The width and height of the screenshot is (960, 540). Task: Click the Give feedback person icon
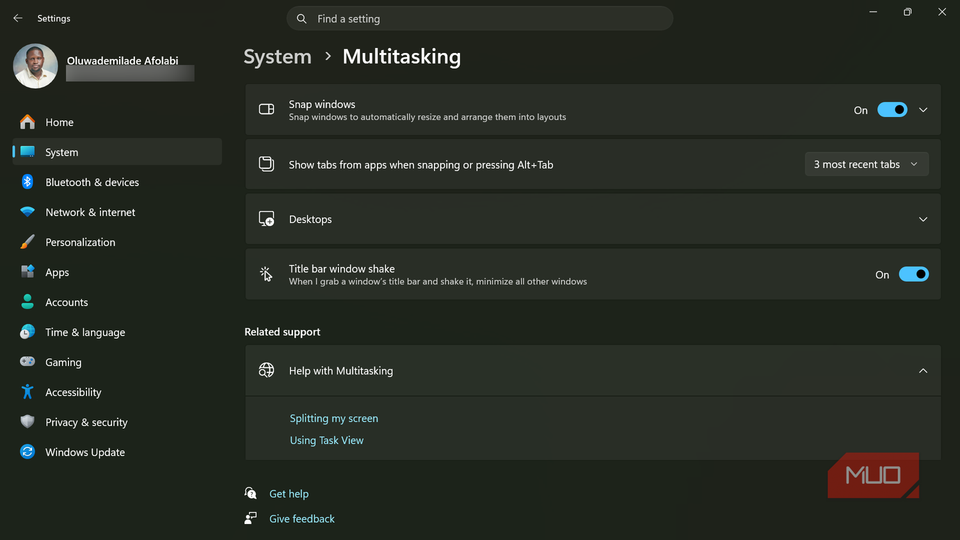[x=250, y=519]
